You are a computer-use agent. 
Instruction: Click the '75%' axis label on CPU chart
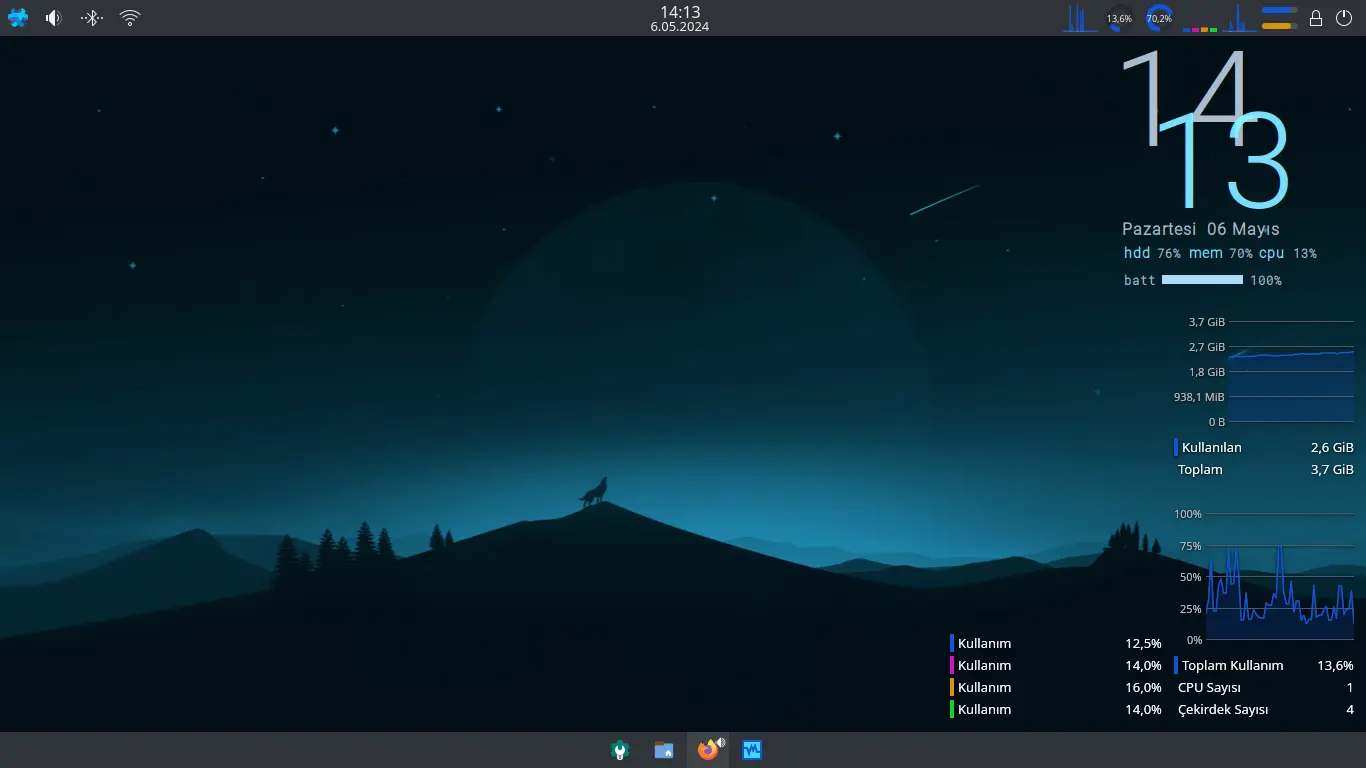click(1191, 546)
